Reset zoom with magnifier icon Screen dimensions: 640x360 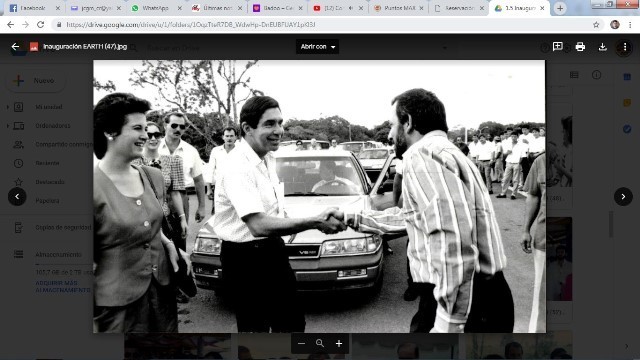tap(320, 344)
